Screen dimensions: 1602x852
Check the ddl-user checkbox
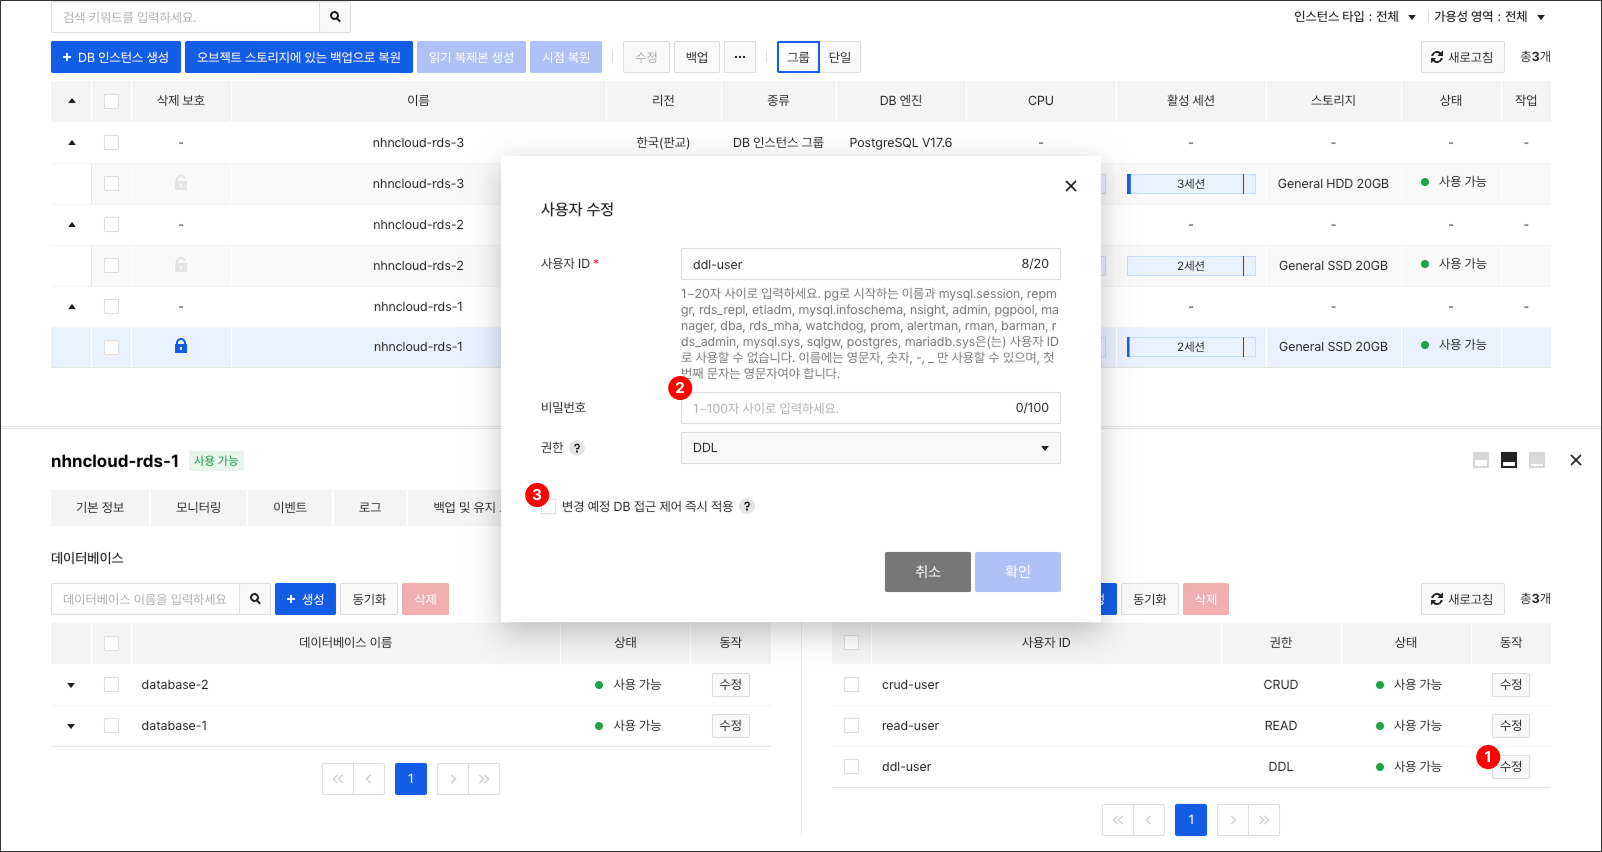851,767
